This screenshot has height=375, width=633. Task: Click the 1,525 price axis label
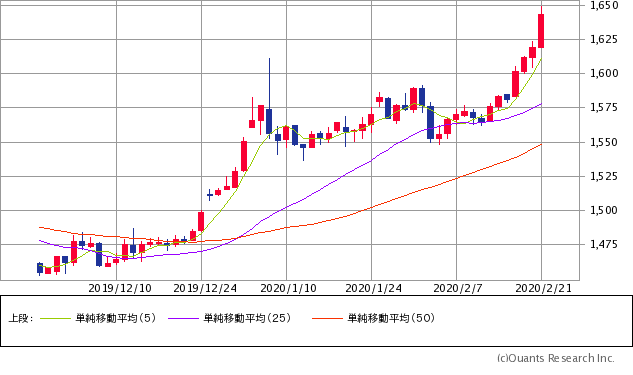pyautogui.click(x=604, y=176)
